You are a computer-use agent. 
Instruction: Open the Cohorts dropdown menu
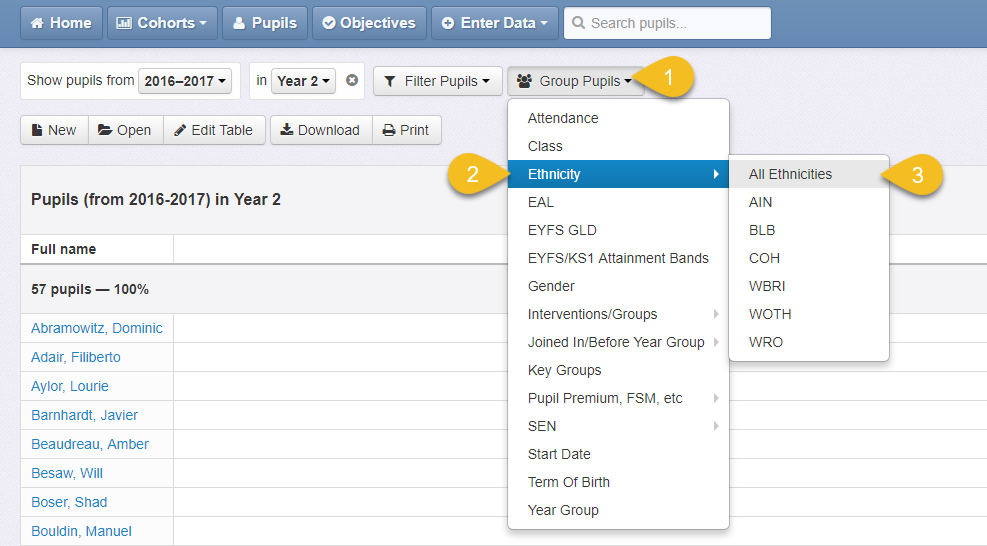[162, 23]
